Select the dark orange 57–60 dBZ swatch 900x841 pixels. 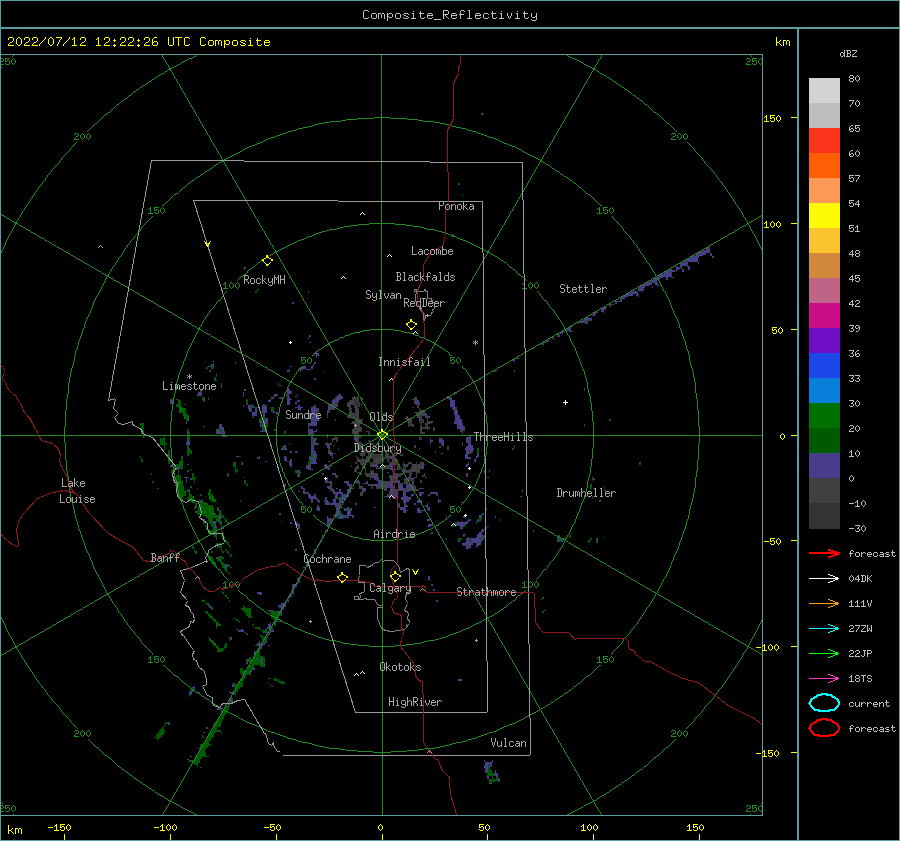(x=824, y=166)
